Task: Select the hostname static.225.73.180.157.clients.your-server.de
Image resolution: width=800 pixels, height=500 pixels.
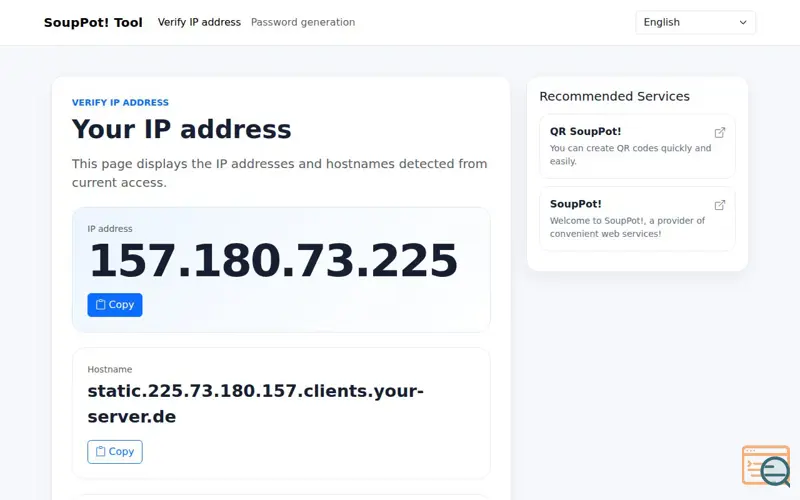Action: (x=256, y=404)
